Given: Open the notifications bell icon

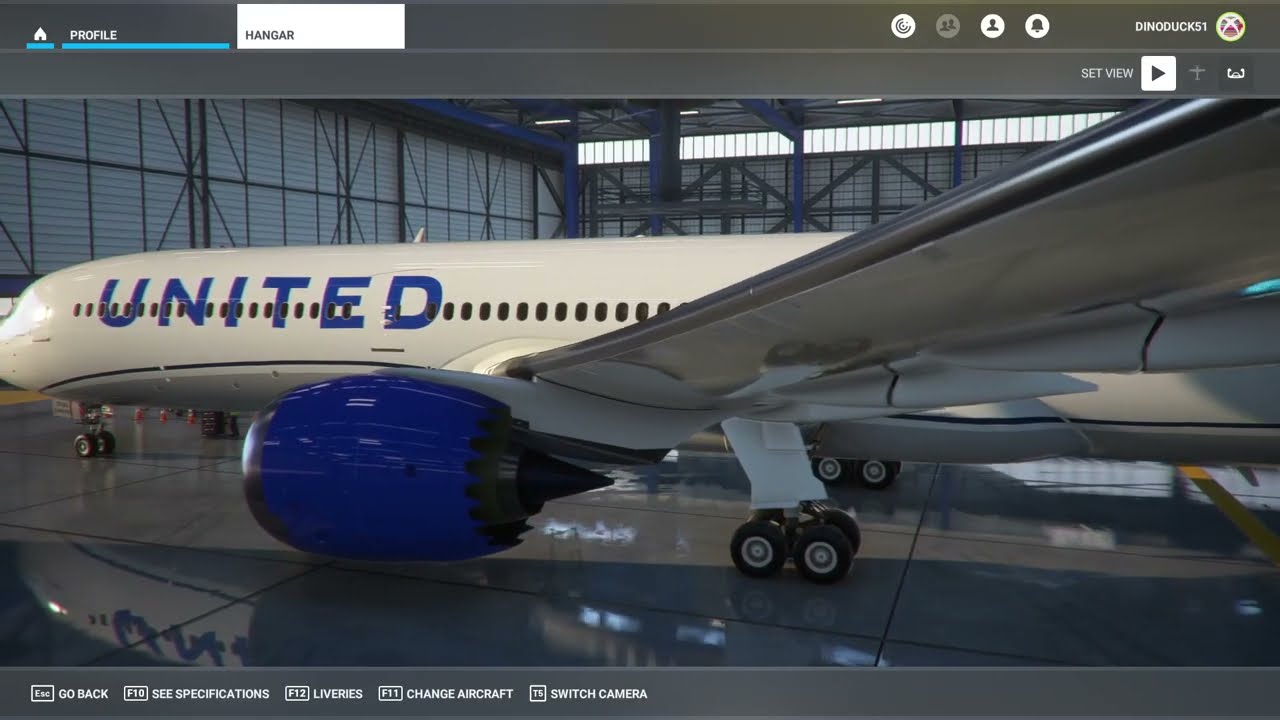Looking at the screenshot, I should [x=1037, y=26].
